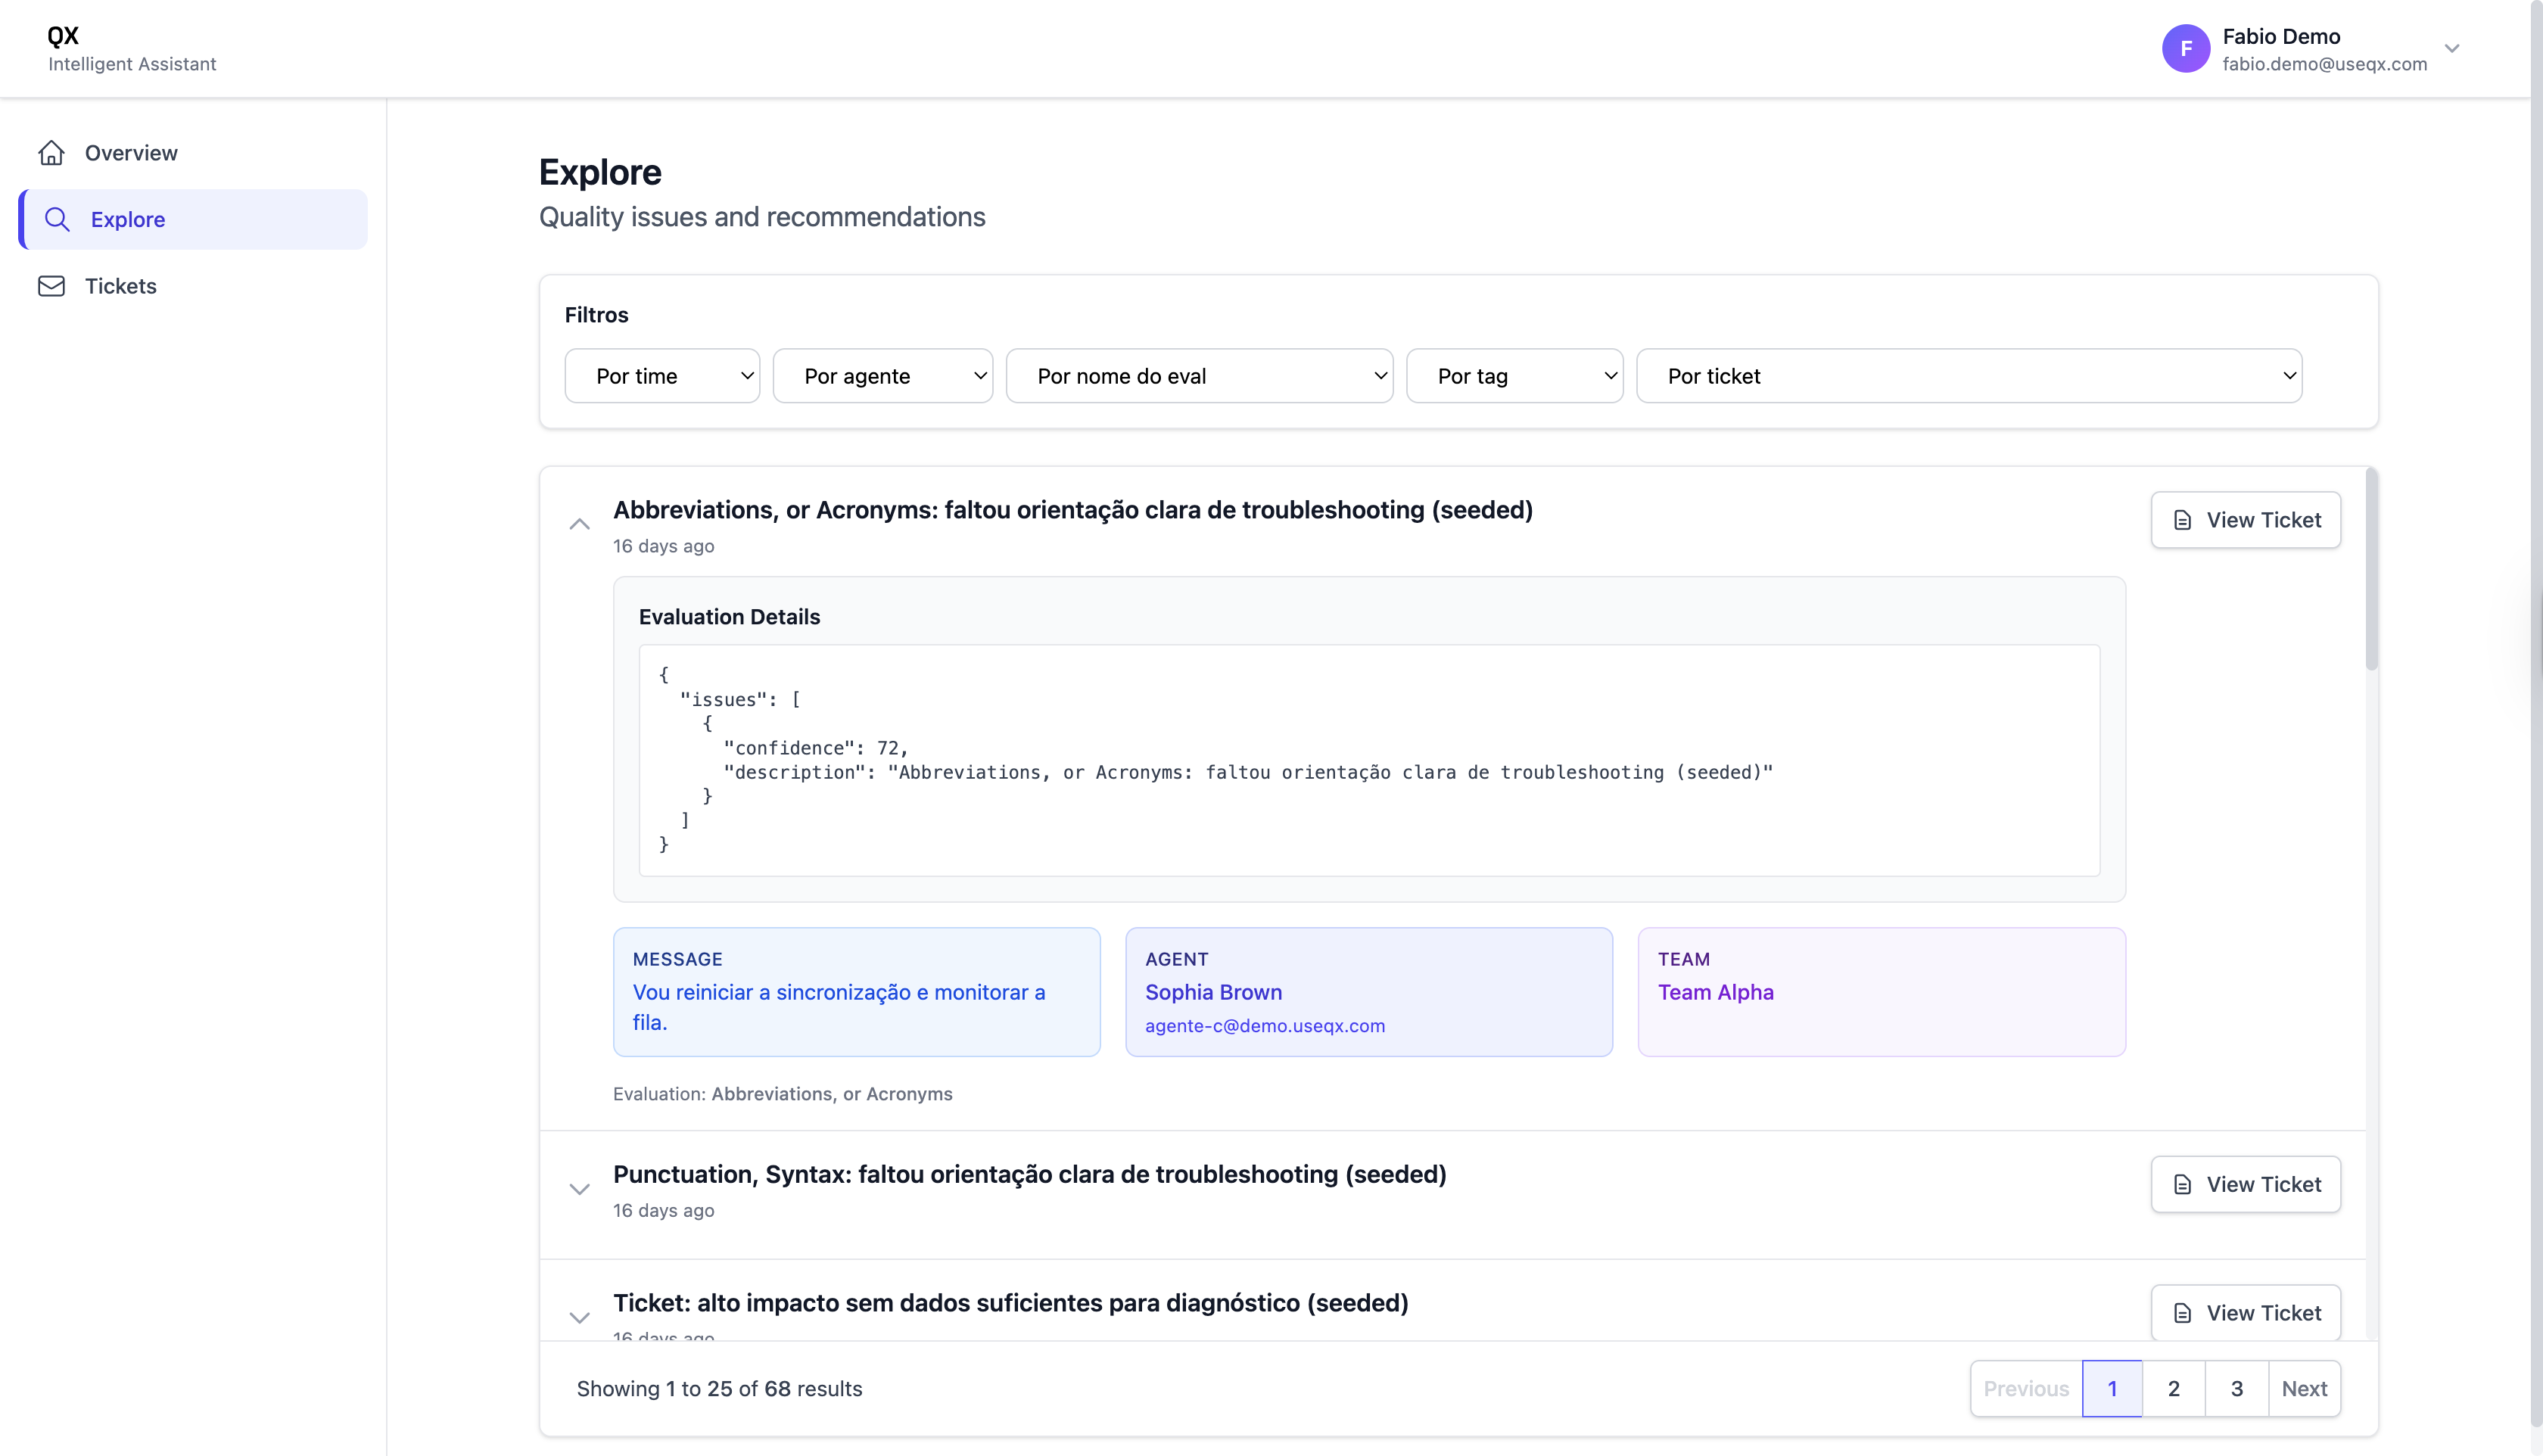Open the Por ticket filter dropdown
Screen dimensions: 2543x1456
pos(1969,375)
